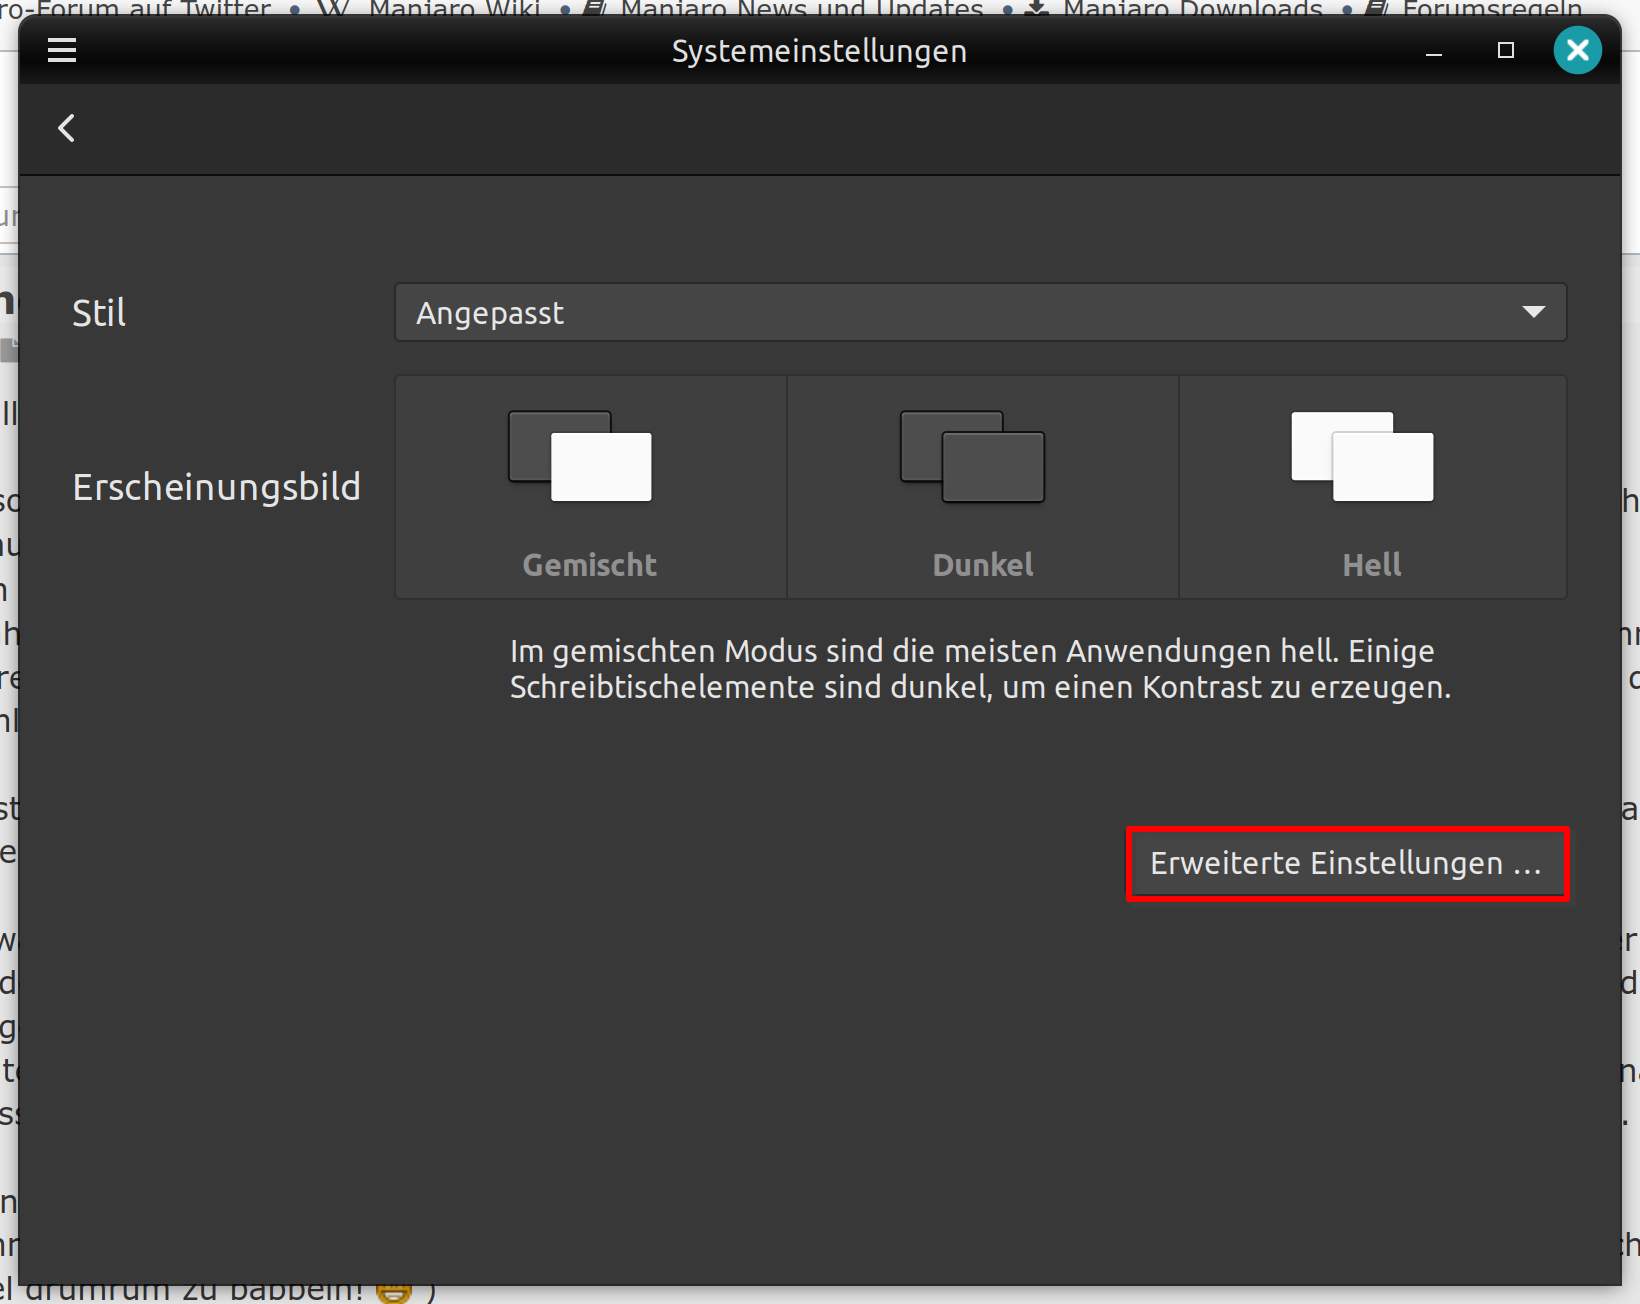Click the Gemischt mixed-windows preview icon
The height and width of the screenshot is (1304, 1640).
tap(580, 456)
